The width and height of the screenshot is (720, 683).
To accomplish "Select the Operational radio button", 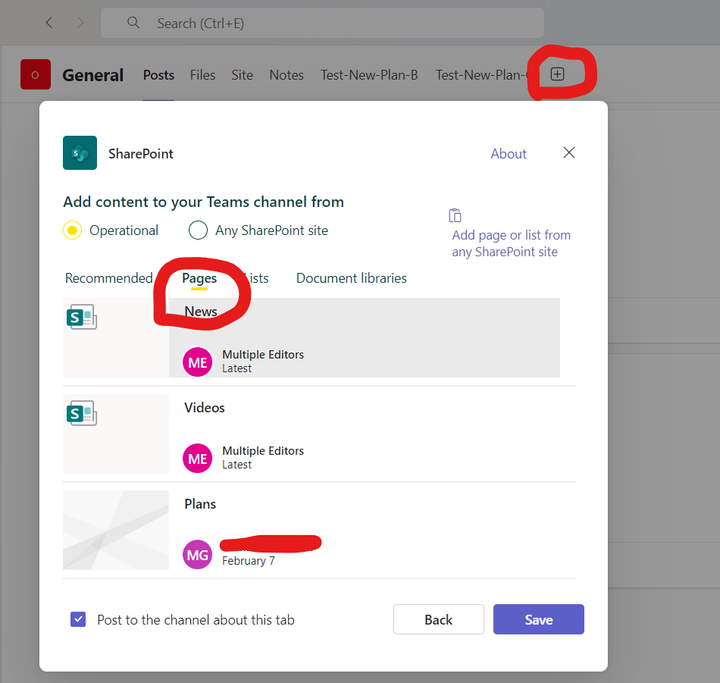I will 73,230.
